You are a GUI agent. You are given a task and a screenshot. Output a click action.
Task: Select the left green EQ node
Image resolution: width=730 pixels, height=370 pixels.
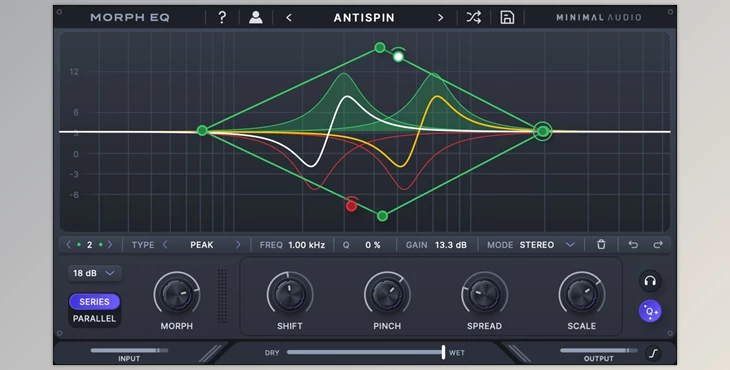[x=202, y=130]
